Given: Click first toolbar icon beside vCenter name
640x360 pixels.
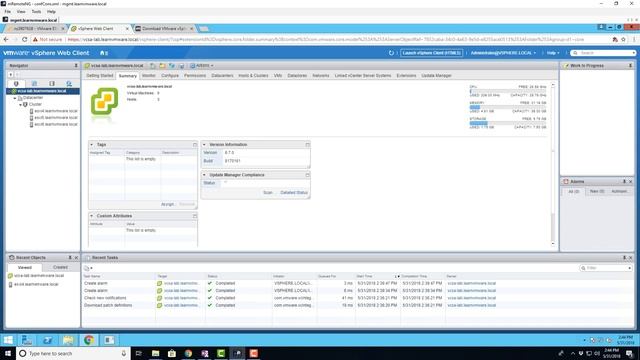Looking at the screenshot, I should tap(153, 66).
